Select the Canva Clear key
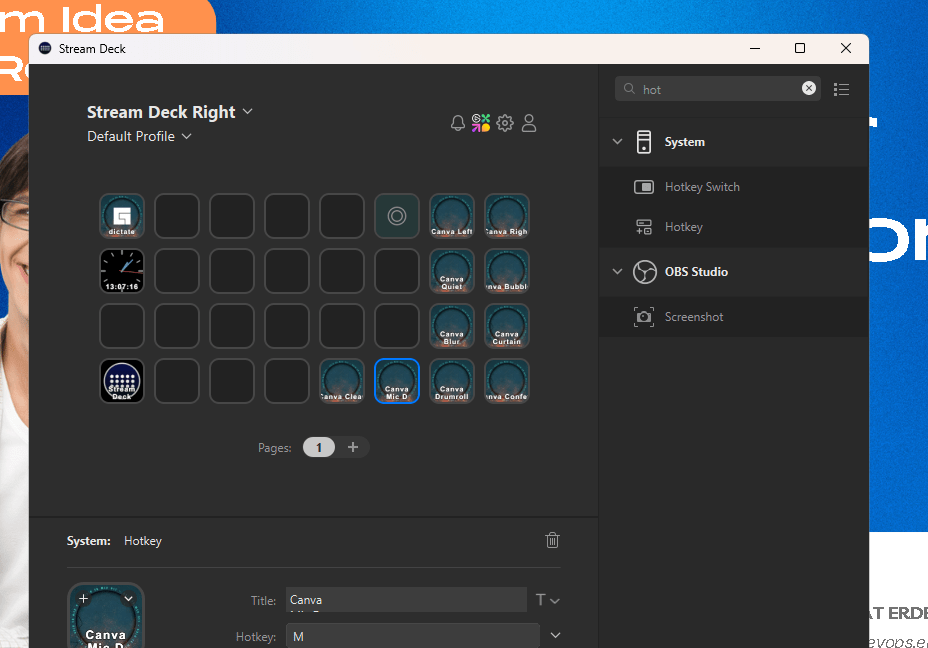The width and height of the screenshot is (928, 648). [342, 381]
